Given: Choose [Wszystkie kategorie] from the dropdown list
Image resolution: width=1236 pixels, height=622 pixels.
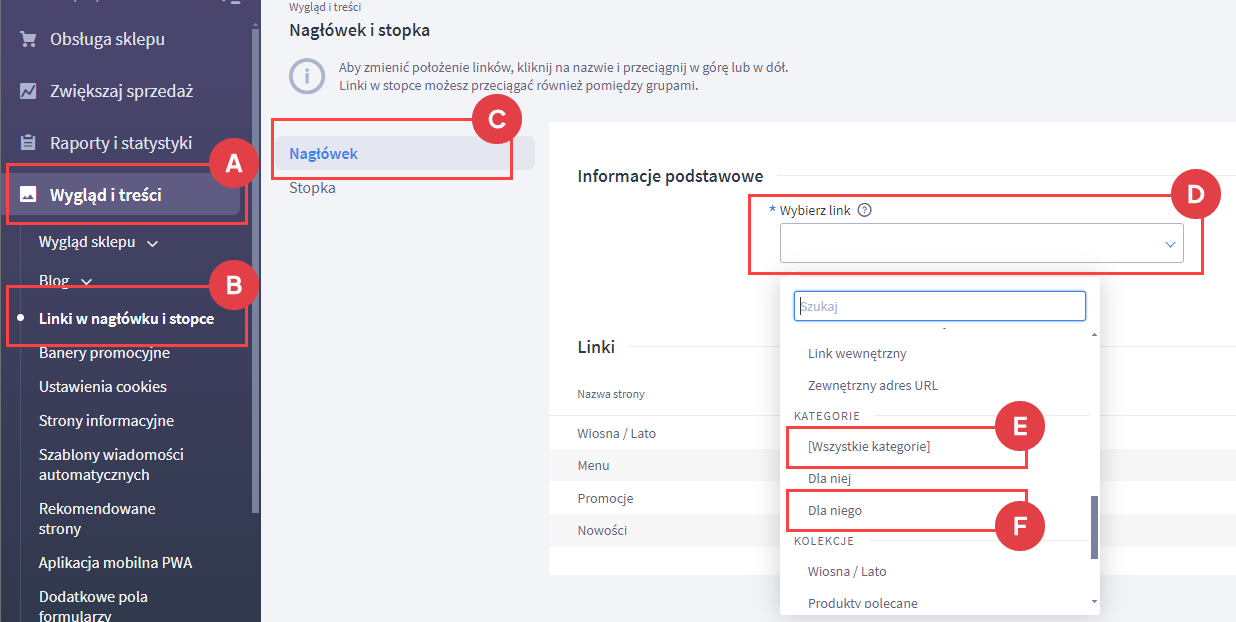Looking at the screenshot, I should [868, 446].
